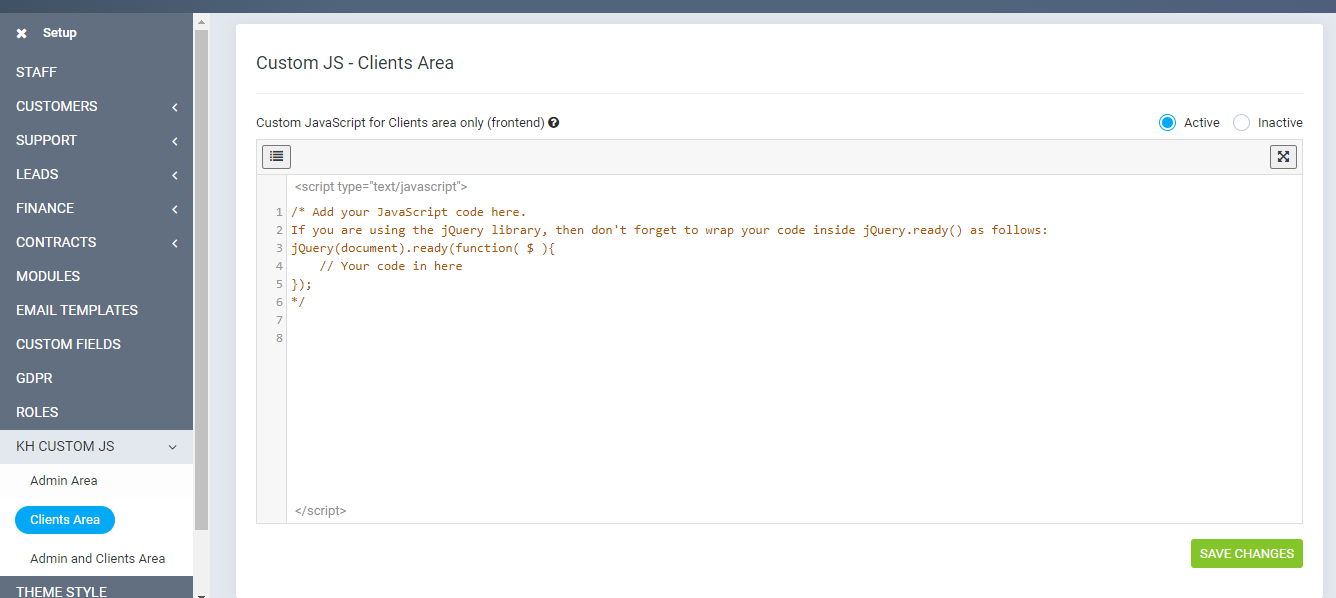Close the Setup menu with X icon
1336x598 pixels.
click(21, 33)
